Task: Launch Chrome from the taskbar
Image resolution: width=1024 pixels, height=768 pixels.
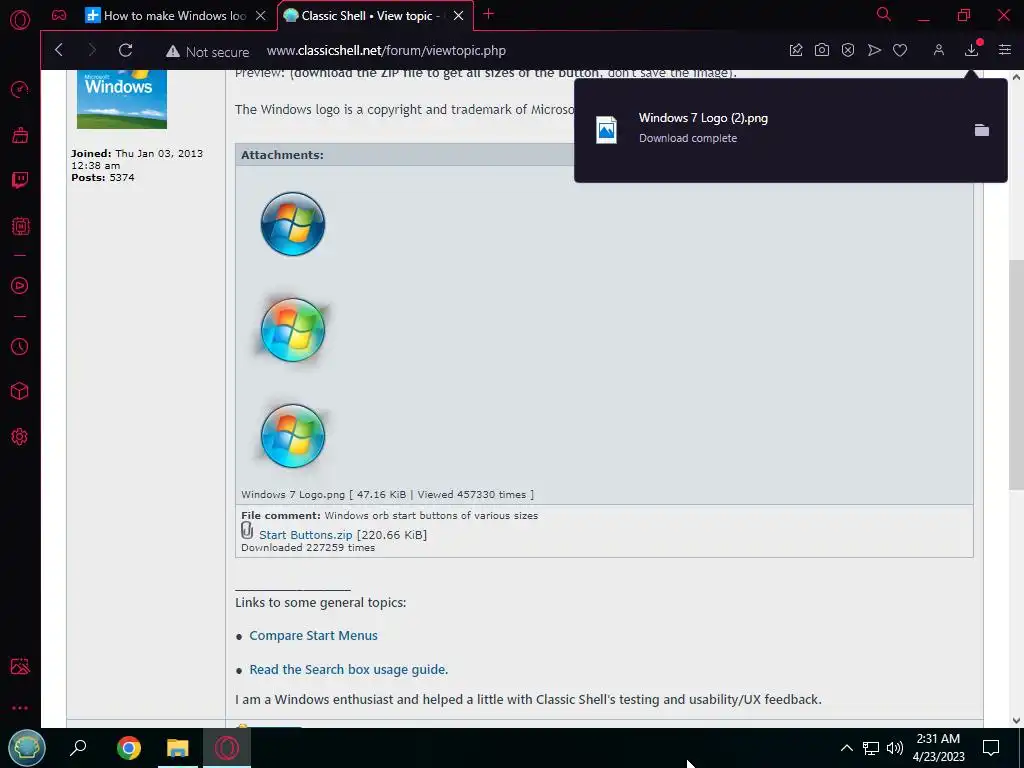Action: tap(129, 748)
